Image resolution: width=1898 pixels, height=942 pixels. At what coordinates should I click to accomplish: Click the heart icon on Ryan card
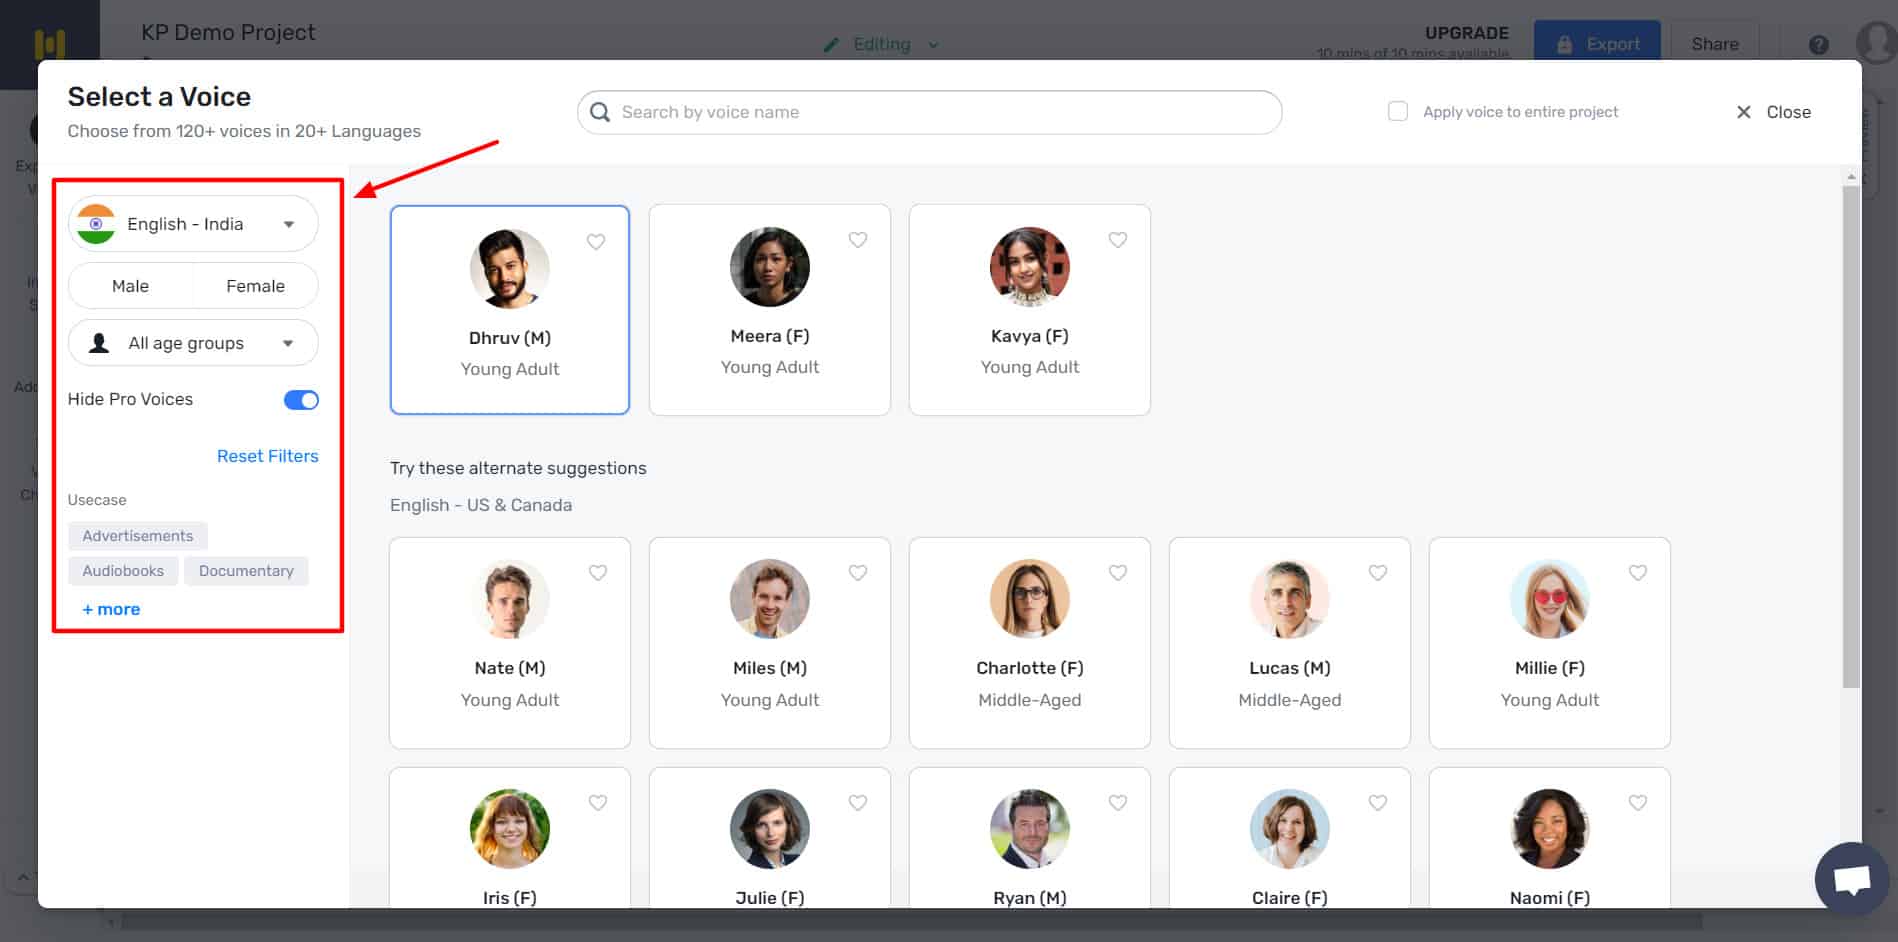coord(1118,803)
